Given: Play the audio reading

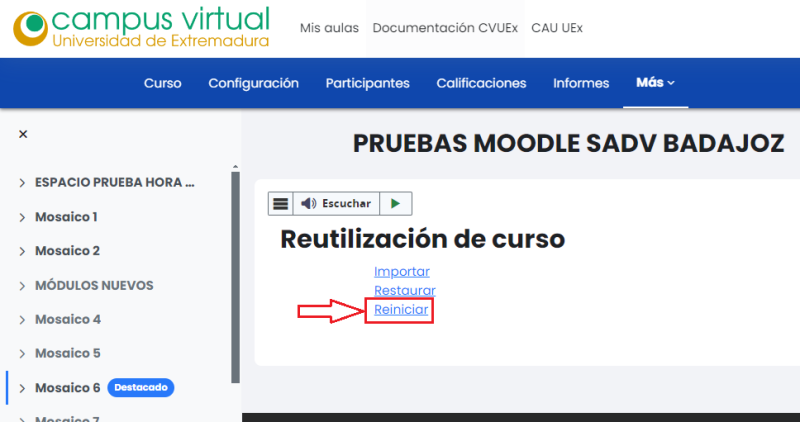Looking at the screenshot, I should (x=395, y=204).
